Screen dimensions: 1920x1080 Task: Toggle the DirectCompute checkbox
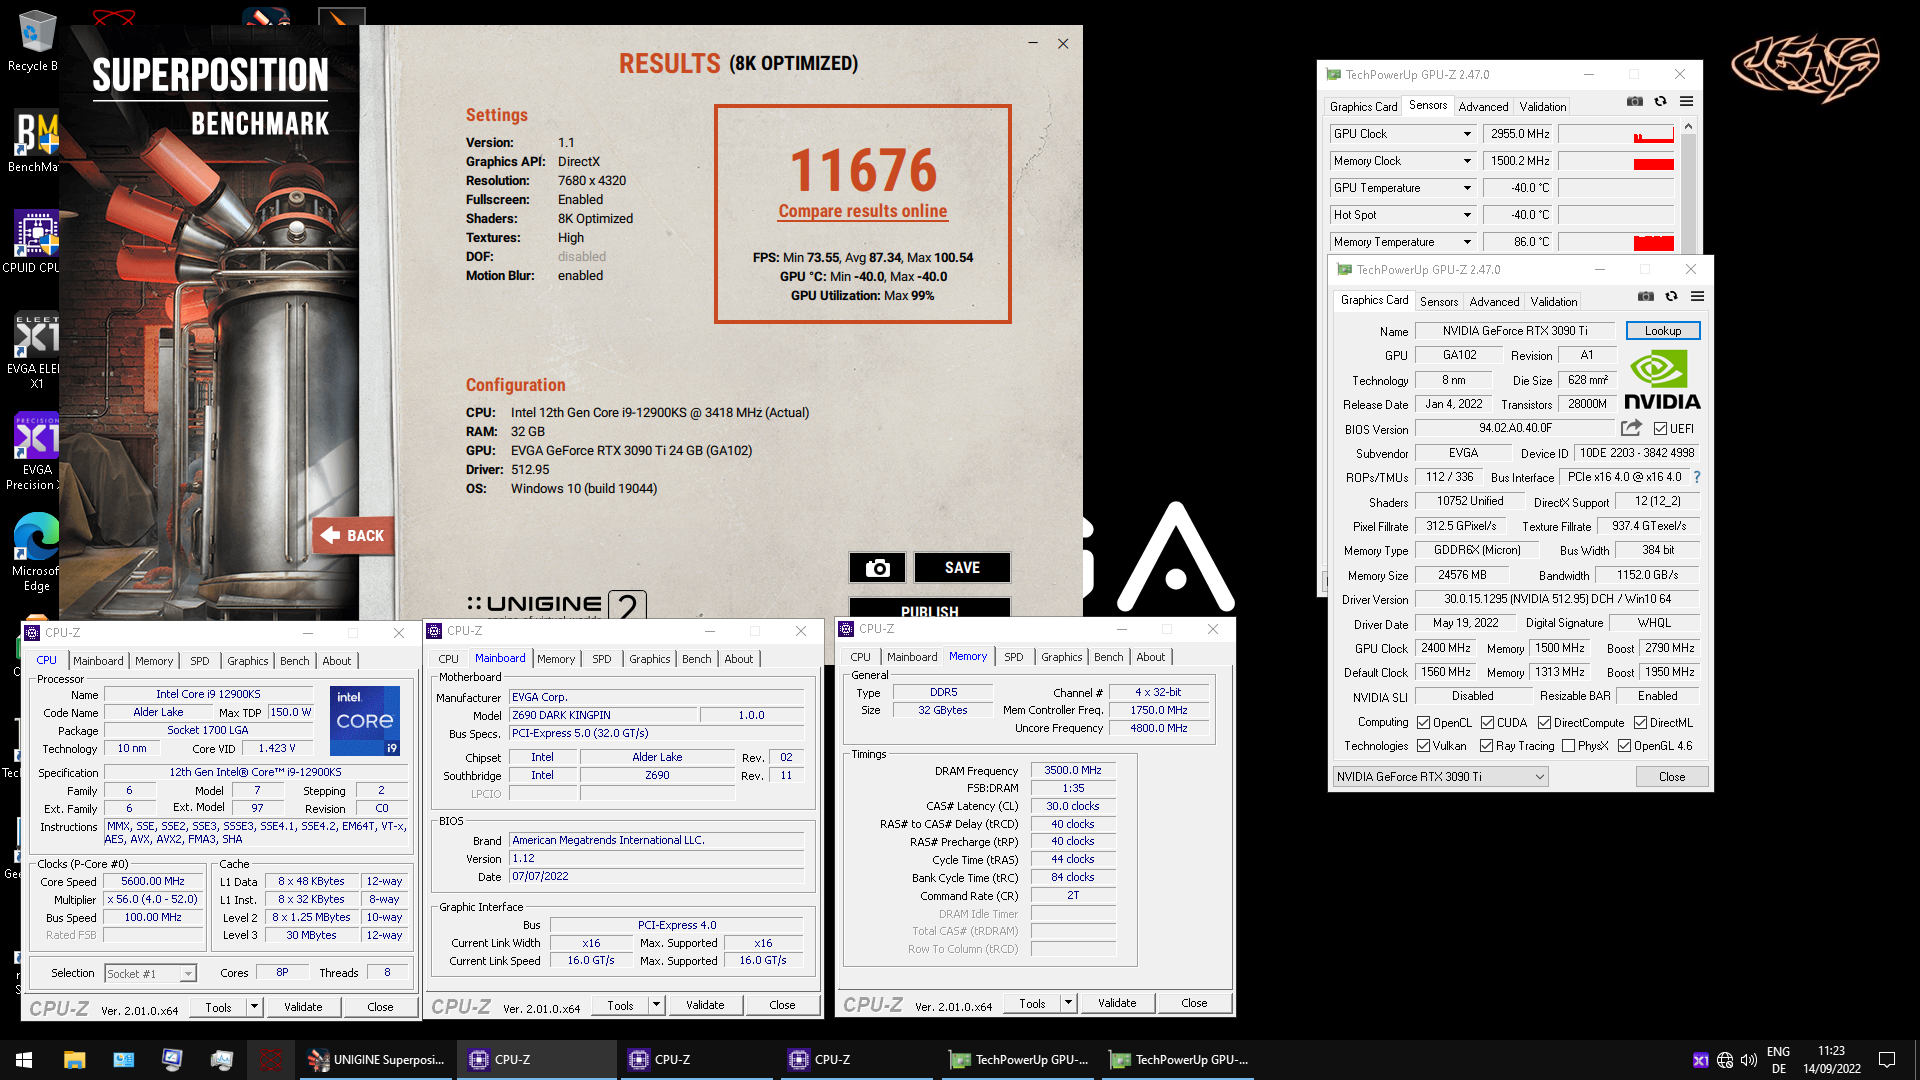pos(1544,723)
